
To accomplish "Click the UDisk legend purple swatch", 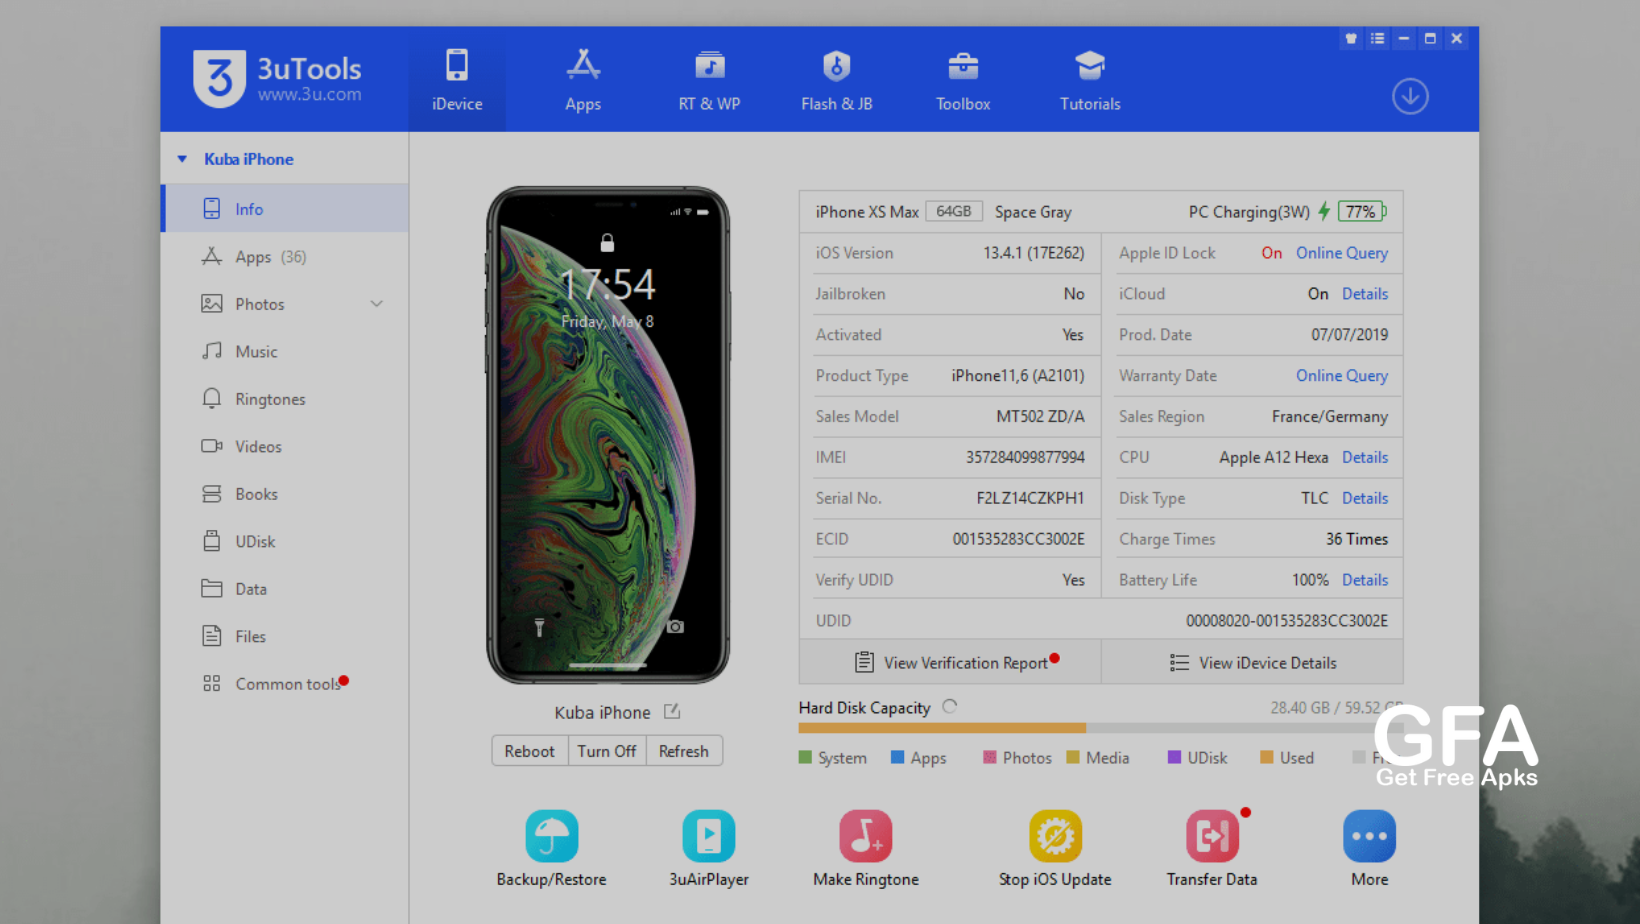I will [1174, 757].
